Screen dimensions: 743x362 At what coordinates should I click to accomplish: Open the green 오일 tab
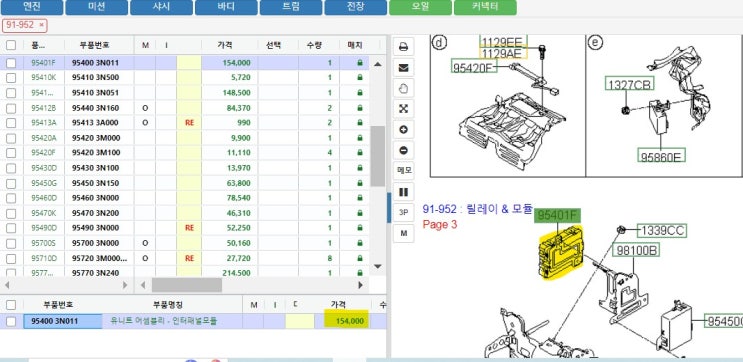pyautogui.click(x=420, y=7)
